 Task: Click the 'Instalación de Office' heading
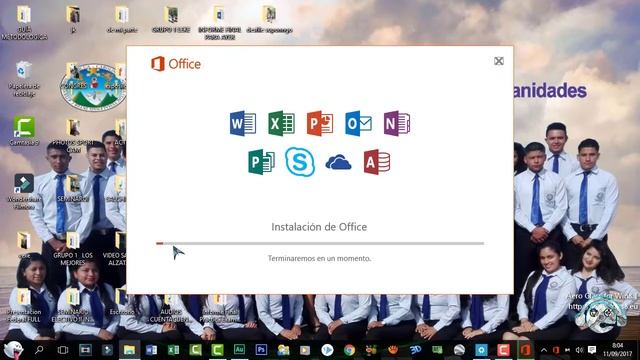tap(319, 227)
